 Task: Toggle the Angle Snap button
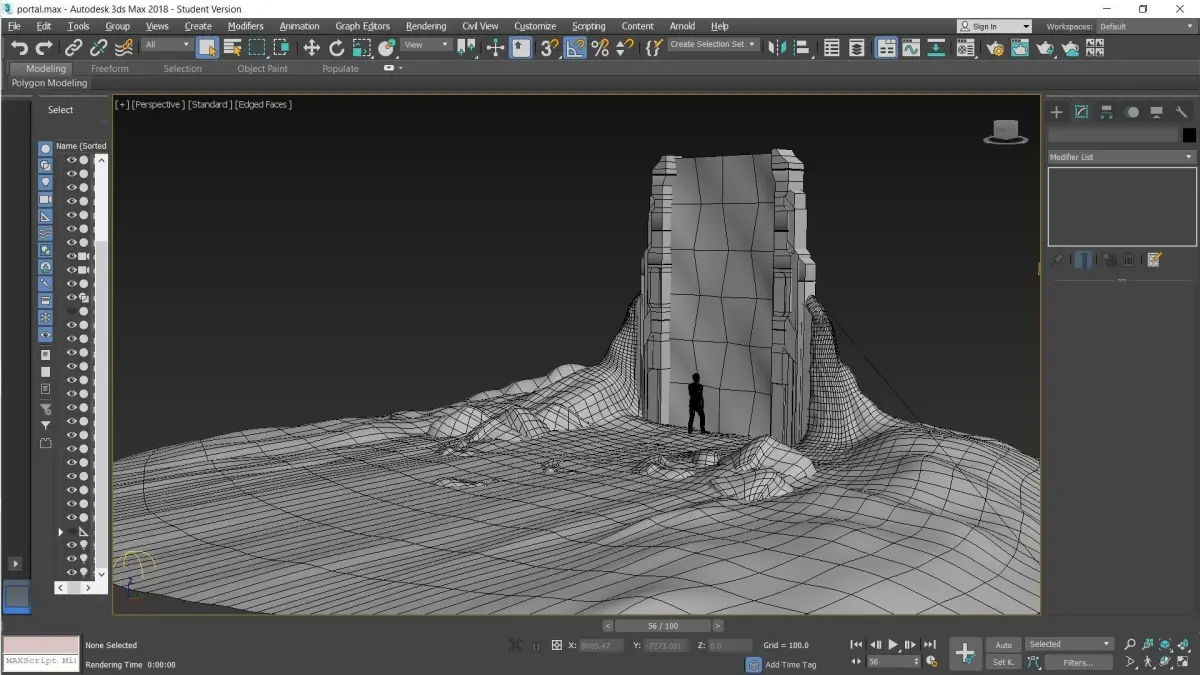coord(575,47)
